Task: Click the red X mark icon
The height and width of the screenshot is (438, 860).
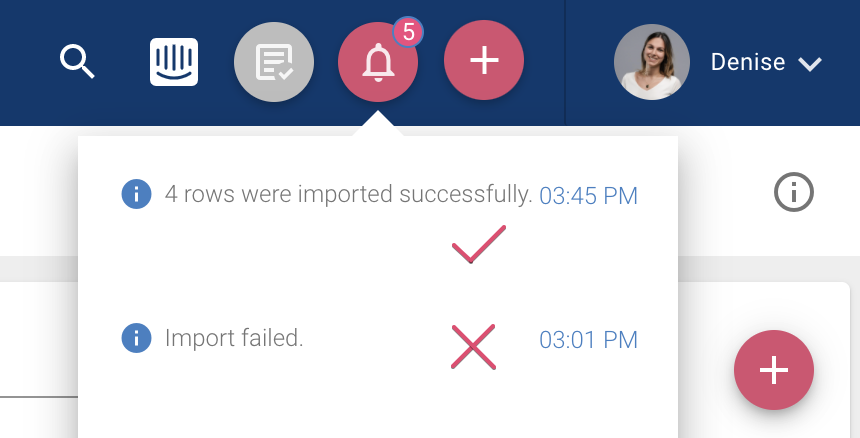Action: coord(473,347)
